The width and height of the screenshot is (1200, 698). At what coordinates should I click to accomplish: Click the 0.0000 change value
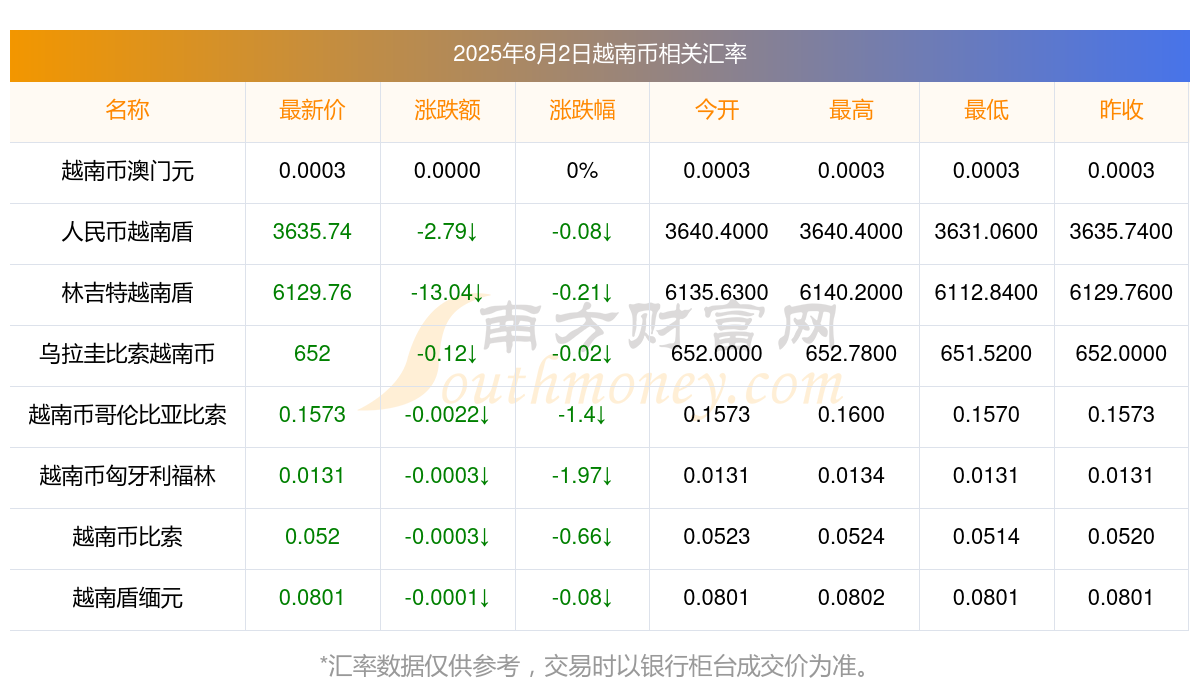[447, 171]
